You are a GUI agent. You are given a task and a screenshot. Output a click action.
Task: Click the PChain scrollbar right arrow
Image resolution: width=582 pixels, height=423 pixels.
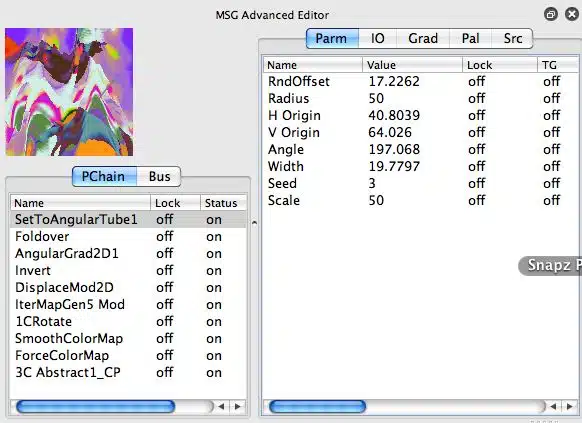238,407
